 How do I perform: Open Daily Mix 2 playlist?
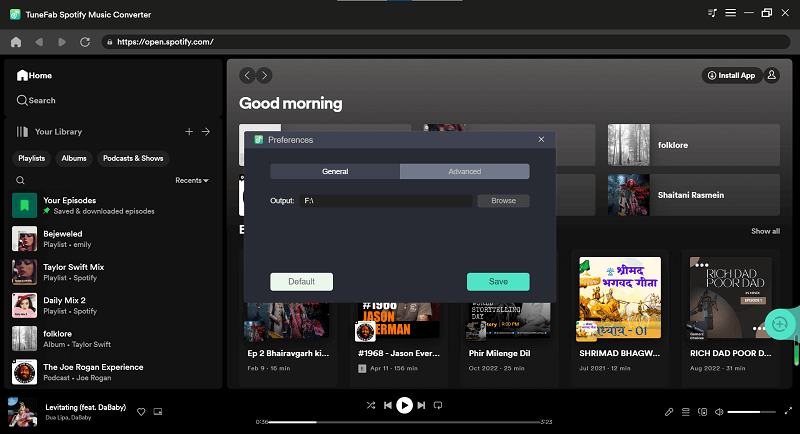113,305
